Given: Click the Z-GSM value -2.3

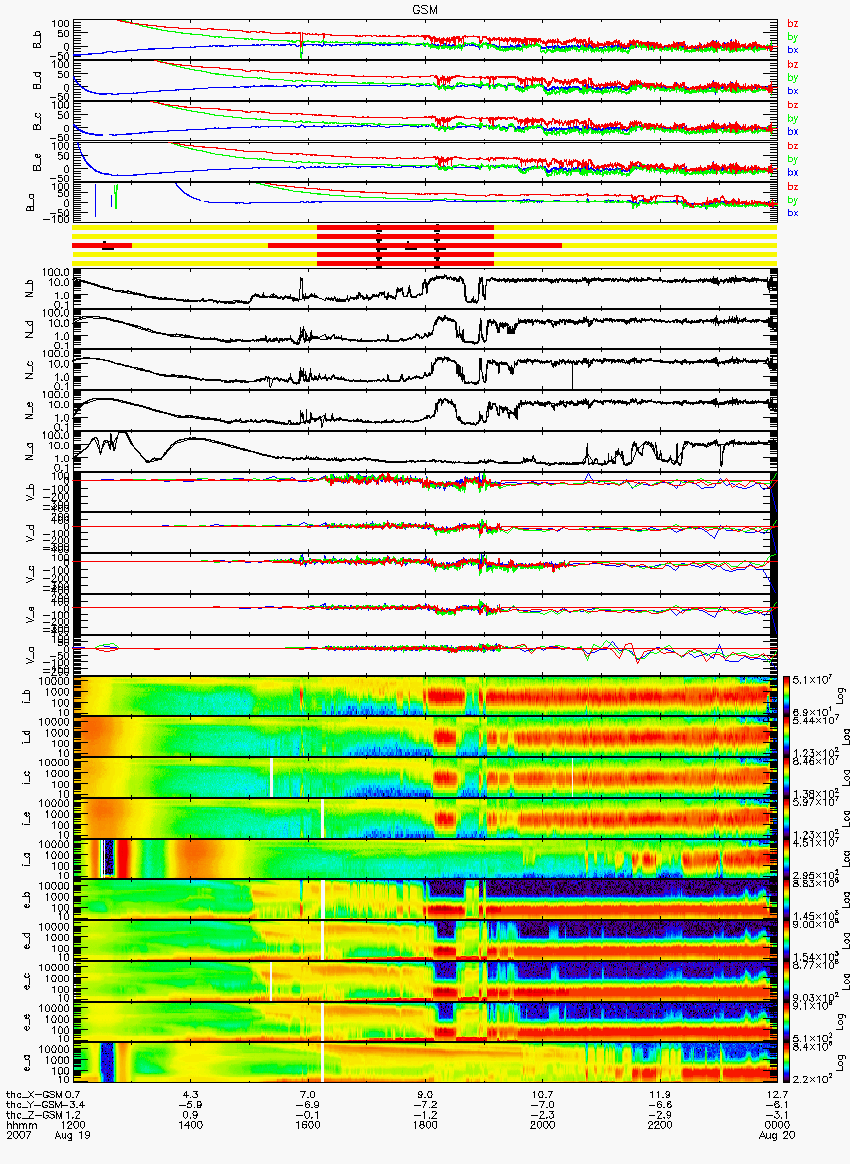Looking at the screenshot, I should [x=543, y=1115].
